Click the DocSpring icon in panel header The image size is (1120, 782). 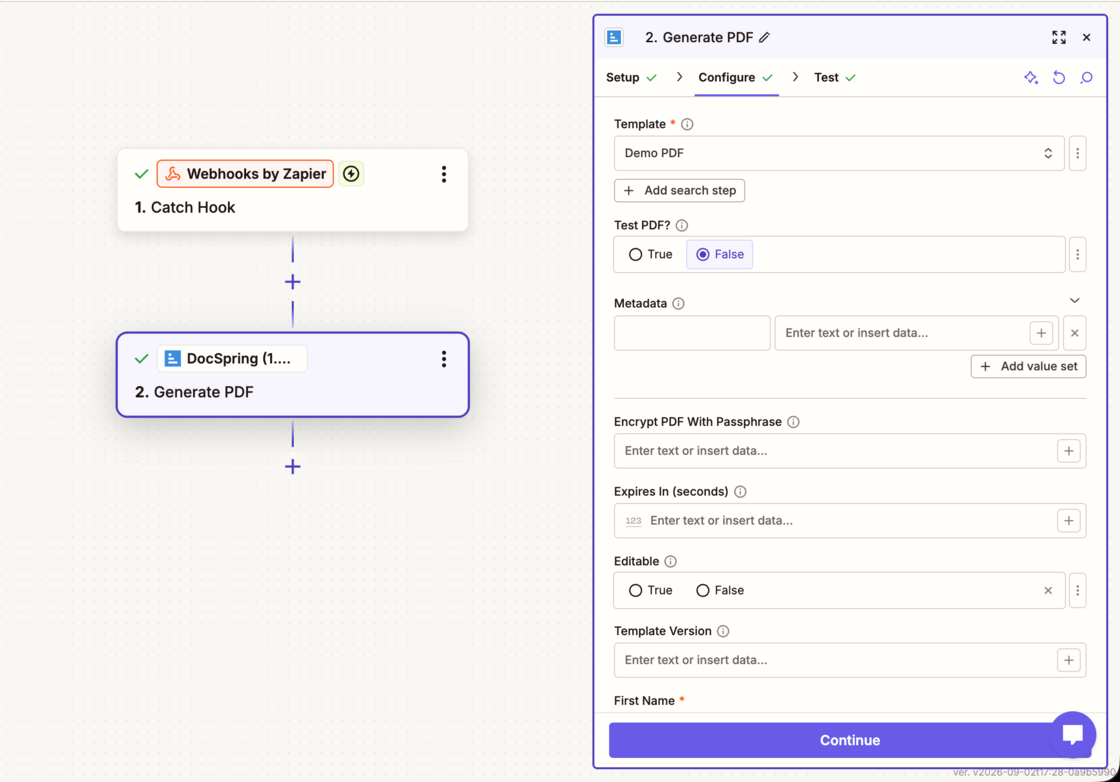[x=614, y=37]
